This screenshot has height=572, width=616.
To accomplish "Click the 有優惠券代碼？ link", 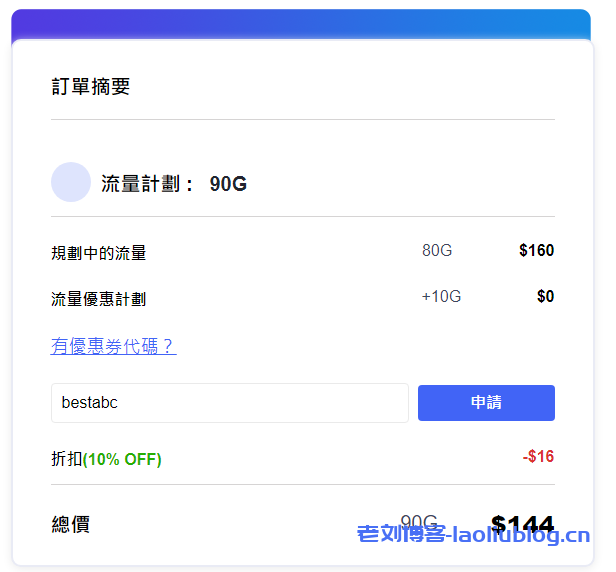I will pos(113,346).
